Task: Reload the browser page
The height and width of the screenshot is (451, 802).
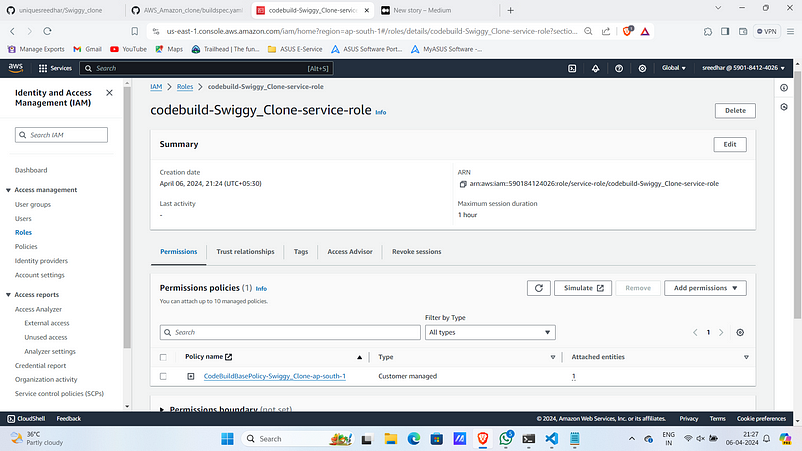Action: click(x=48, y=31)
